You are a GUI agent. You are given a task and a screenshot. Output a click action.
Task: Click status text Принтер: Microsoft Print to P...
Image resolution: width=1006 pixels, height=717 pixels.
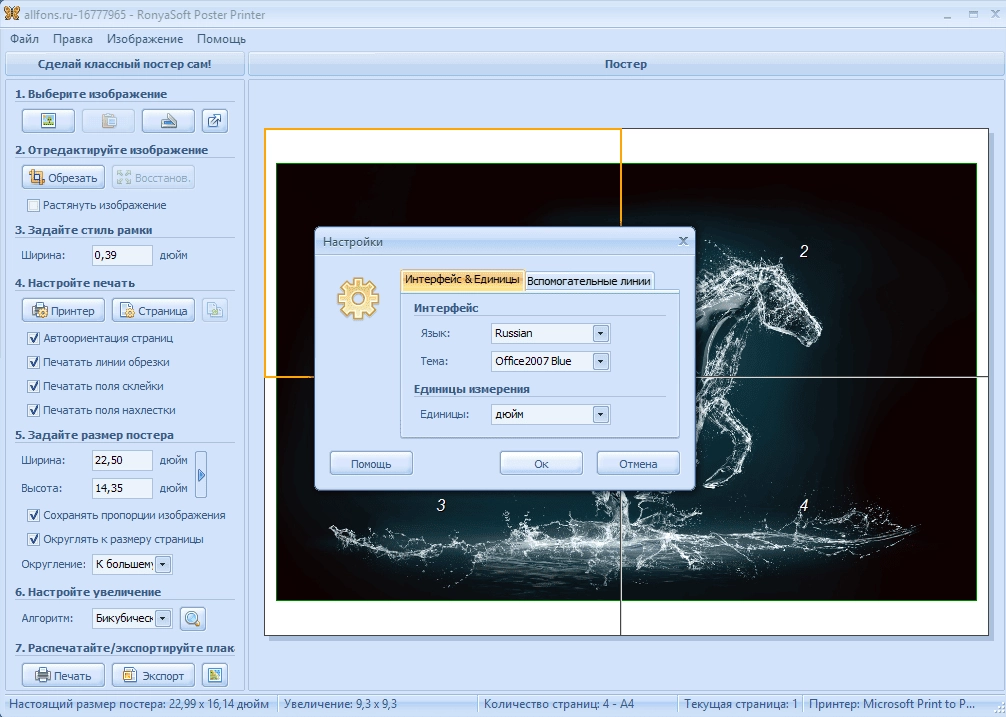pos(892,704)
